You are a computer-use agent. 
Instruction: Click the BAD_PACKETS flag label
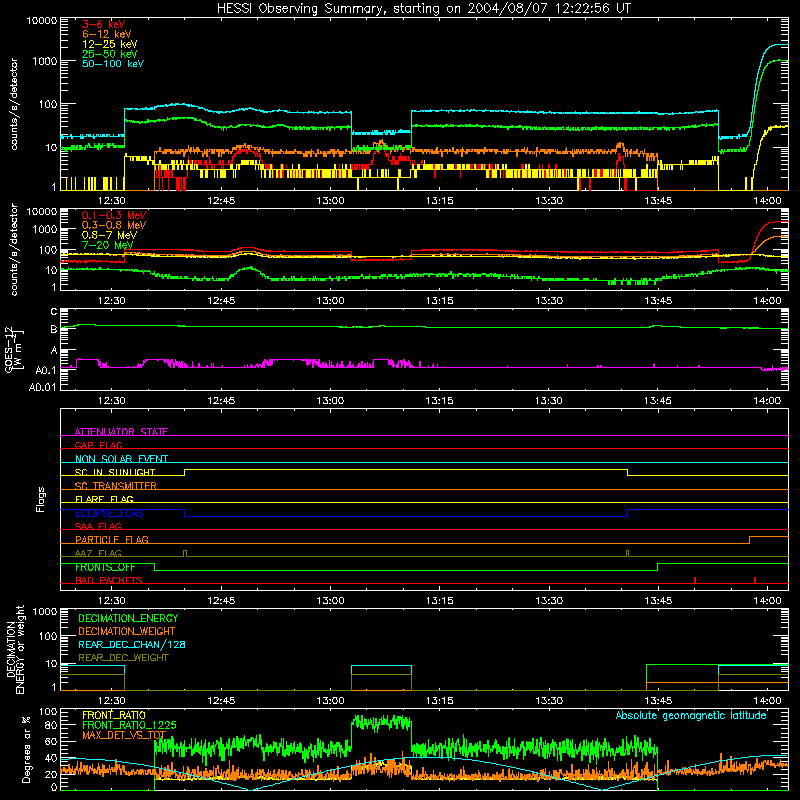click(109, 580)
